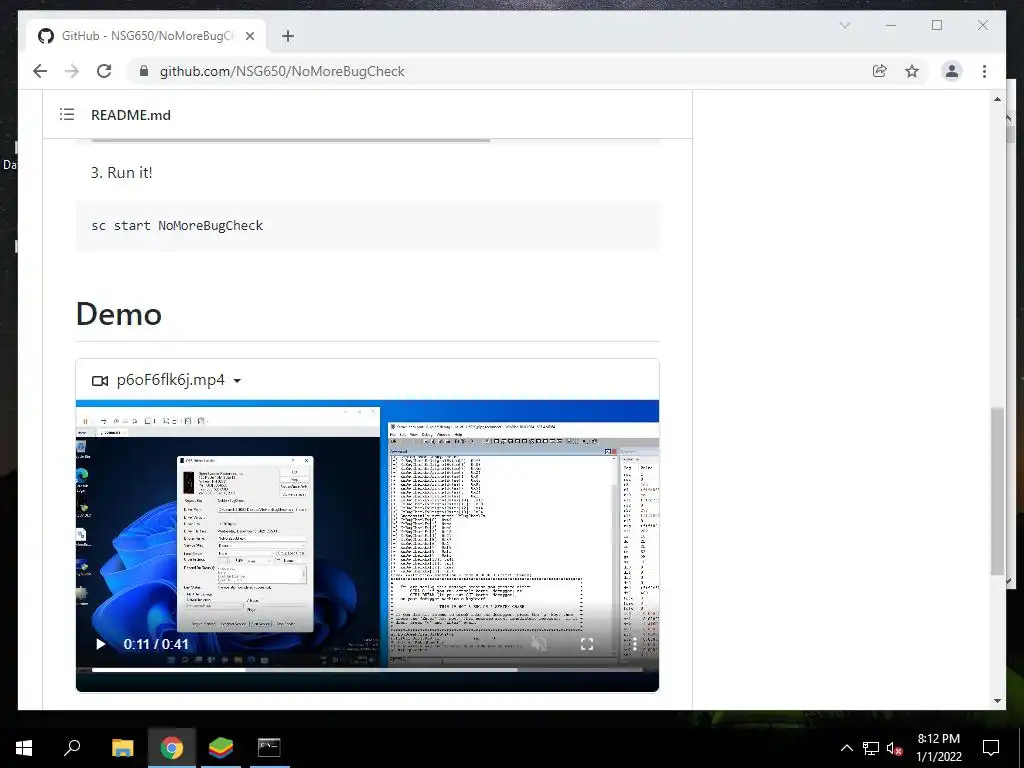Open the tab search chevron
The width and height of the screenshot is (1024, 768).
(x=845, y=25)
